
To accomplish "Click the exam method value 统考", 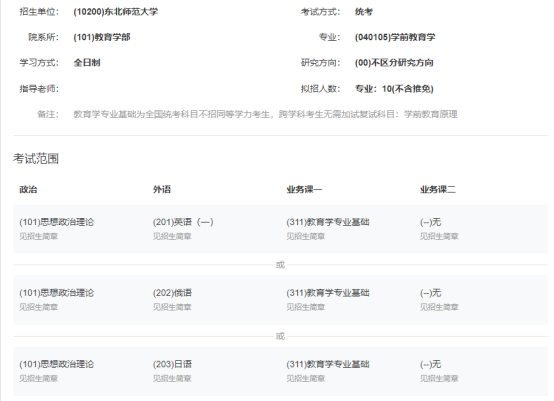I will coord(364,12).
